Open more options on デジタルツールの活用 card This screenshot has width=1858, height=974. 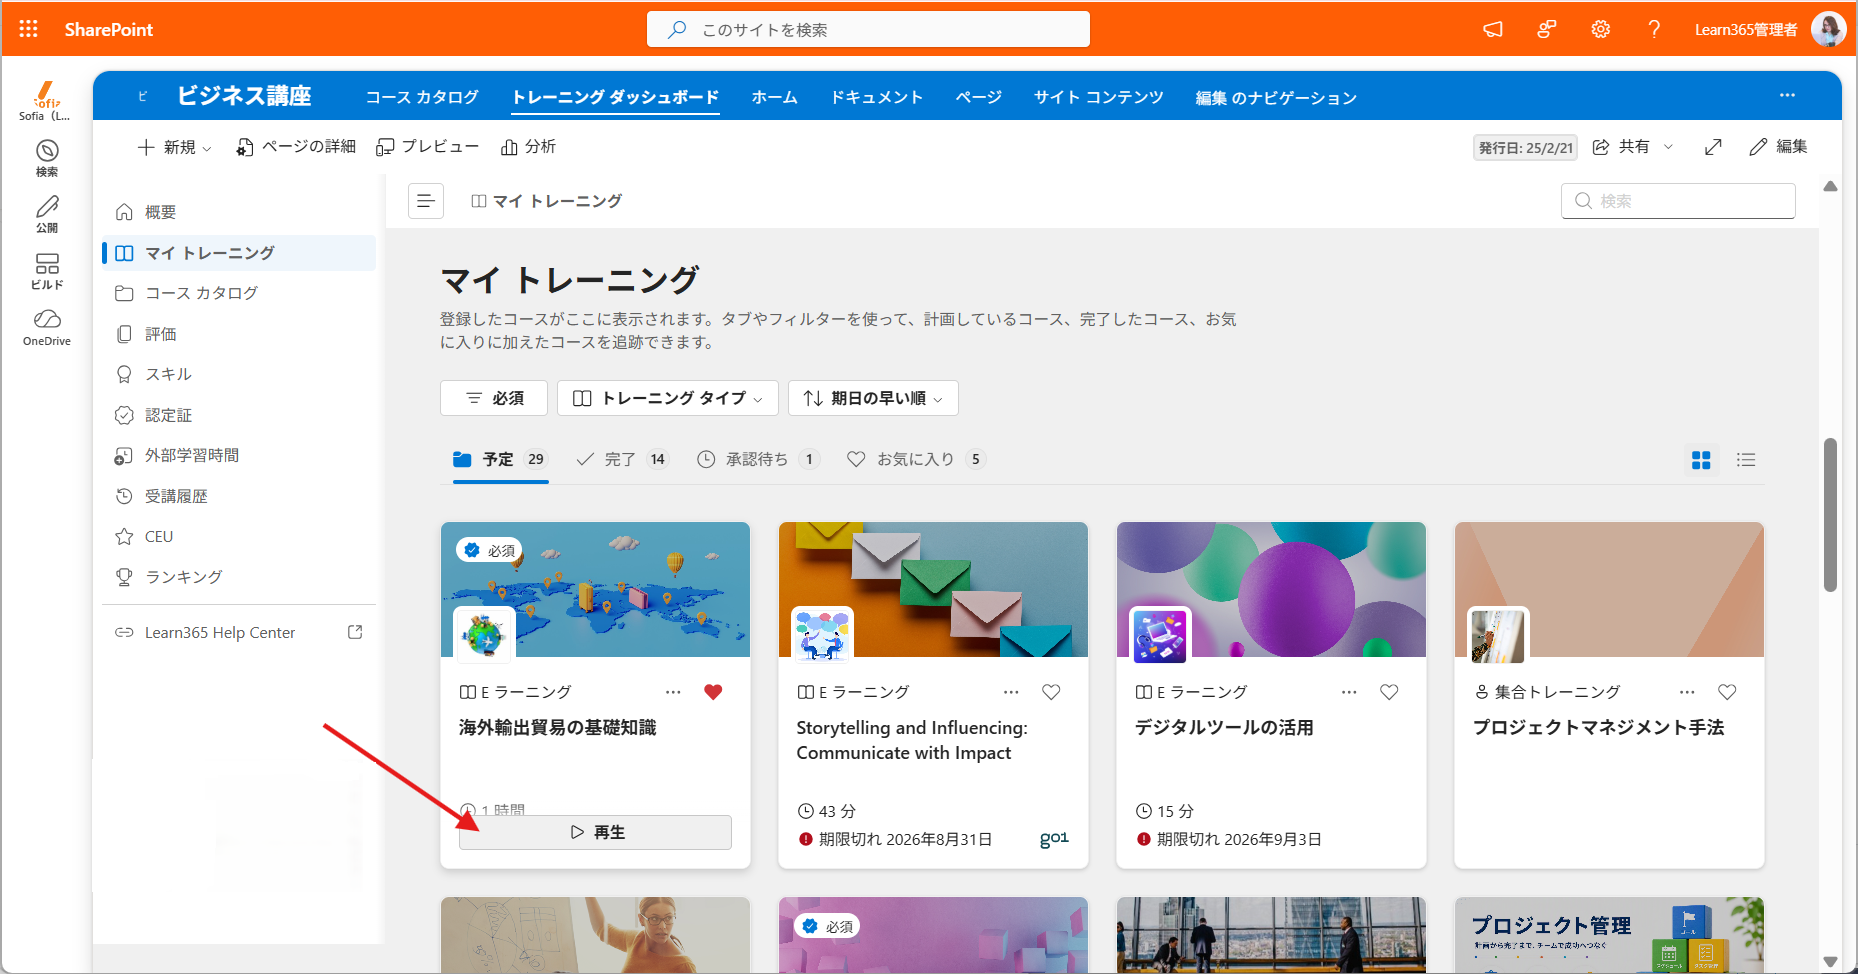(x=1349, y=692)
